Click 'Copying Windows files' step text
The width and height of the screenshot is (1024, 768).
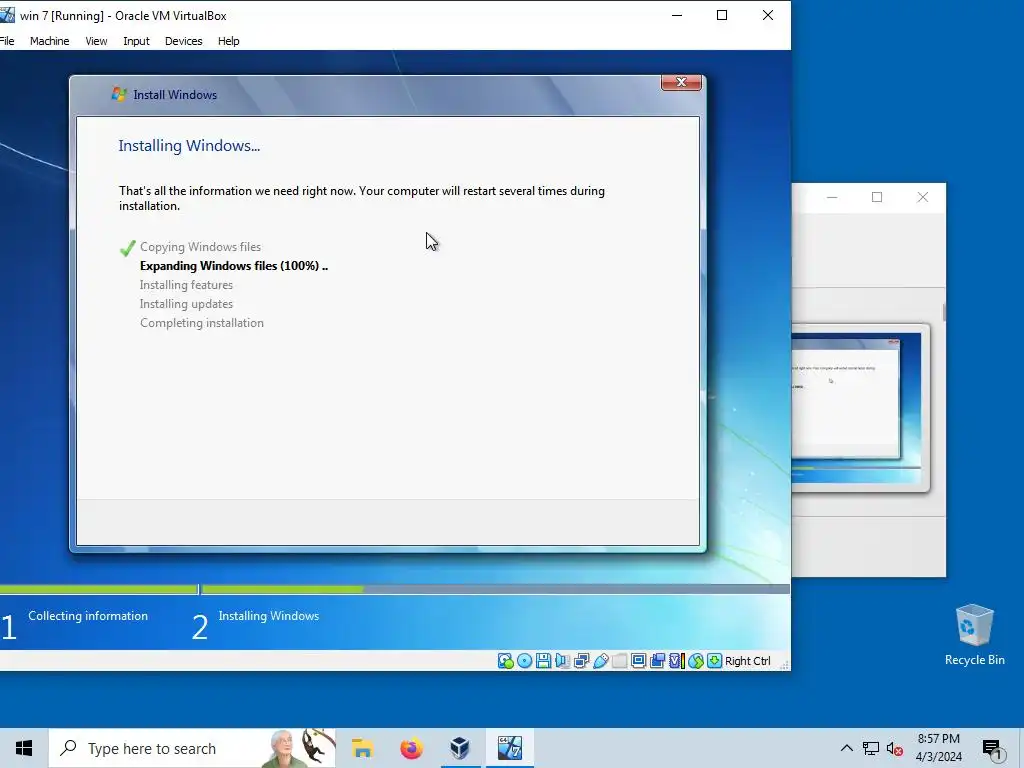click(x=200, y=247)
